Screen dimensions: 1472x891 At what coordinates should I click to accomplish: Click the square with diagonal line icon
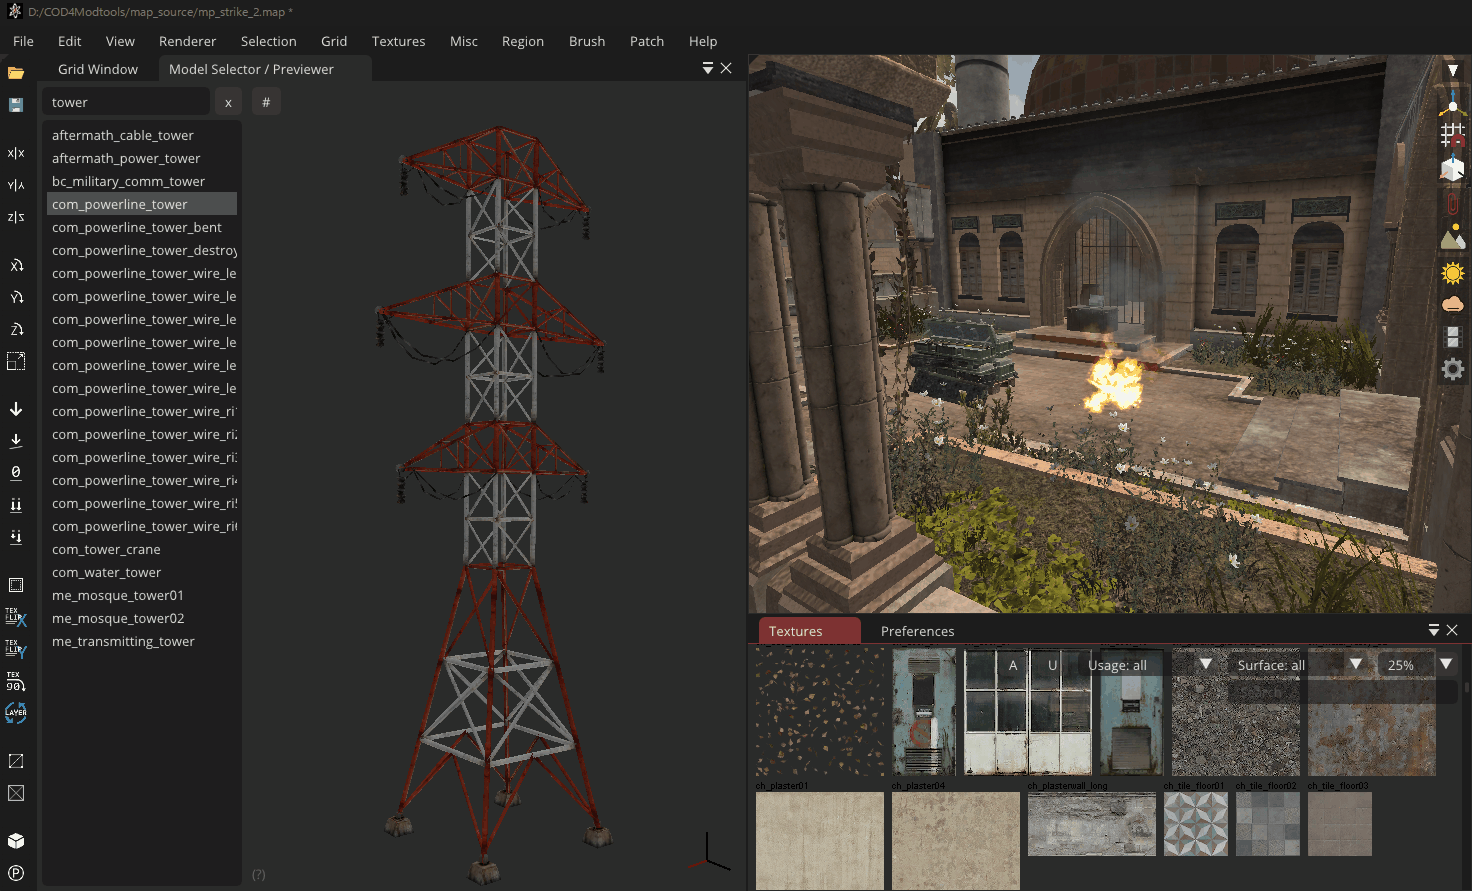point(16,761)
